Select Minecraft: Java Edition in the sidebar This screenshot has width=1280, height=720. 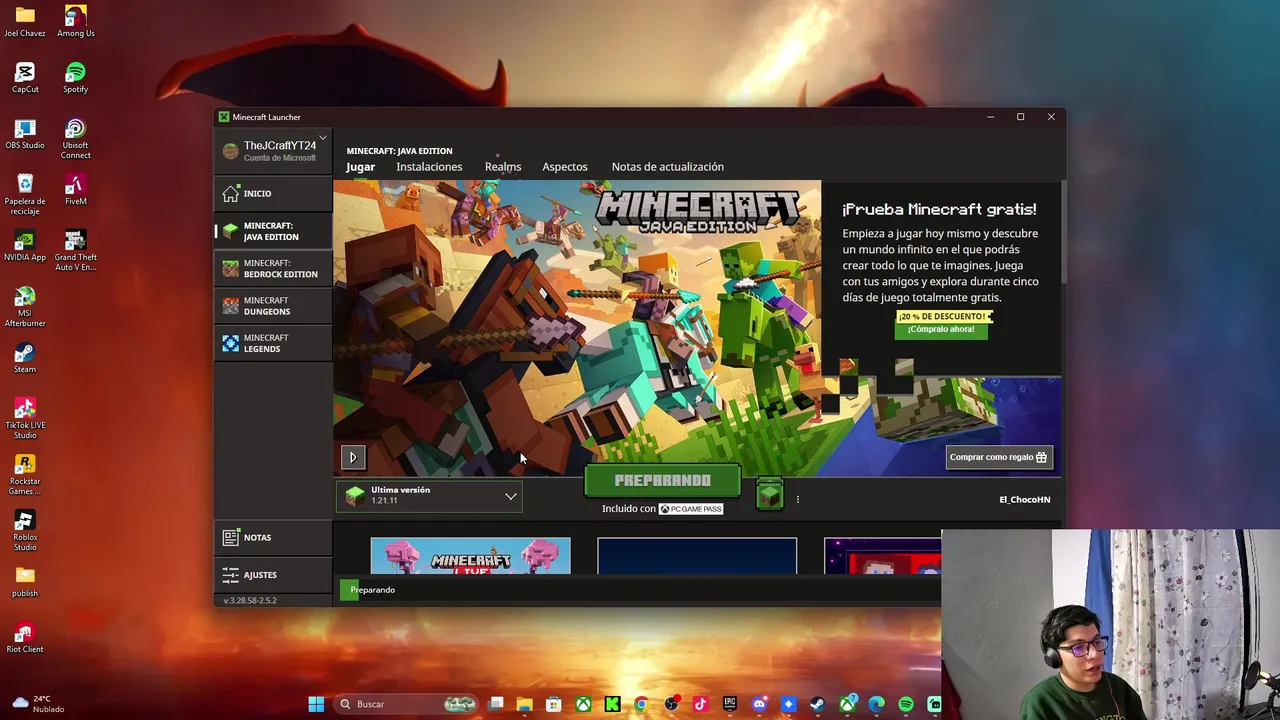(272, 231)
